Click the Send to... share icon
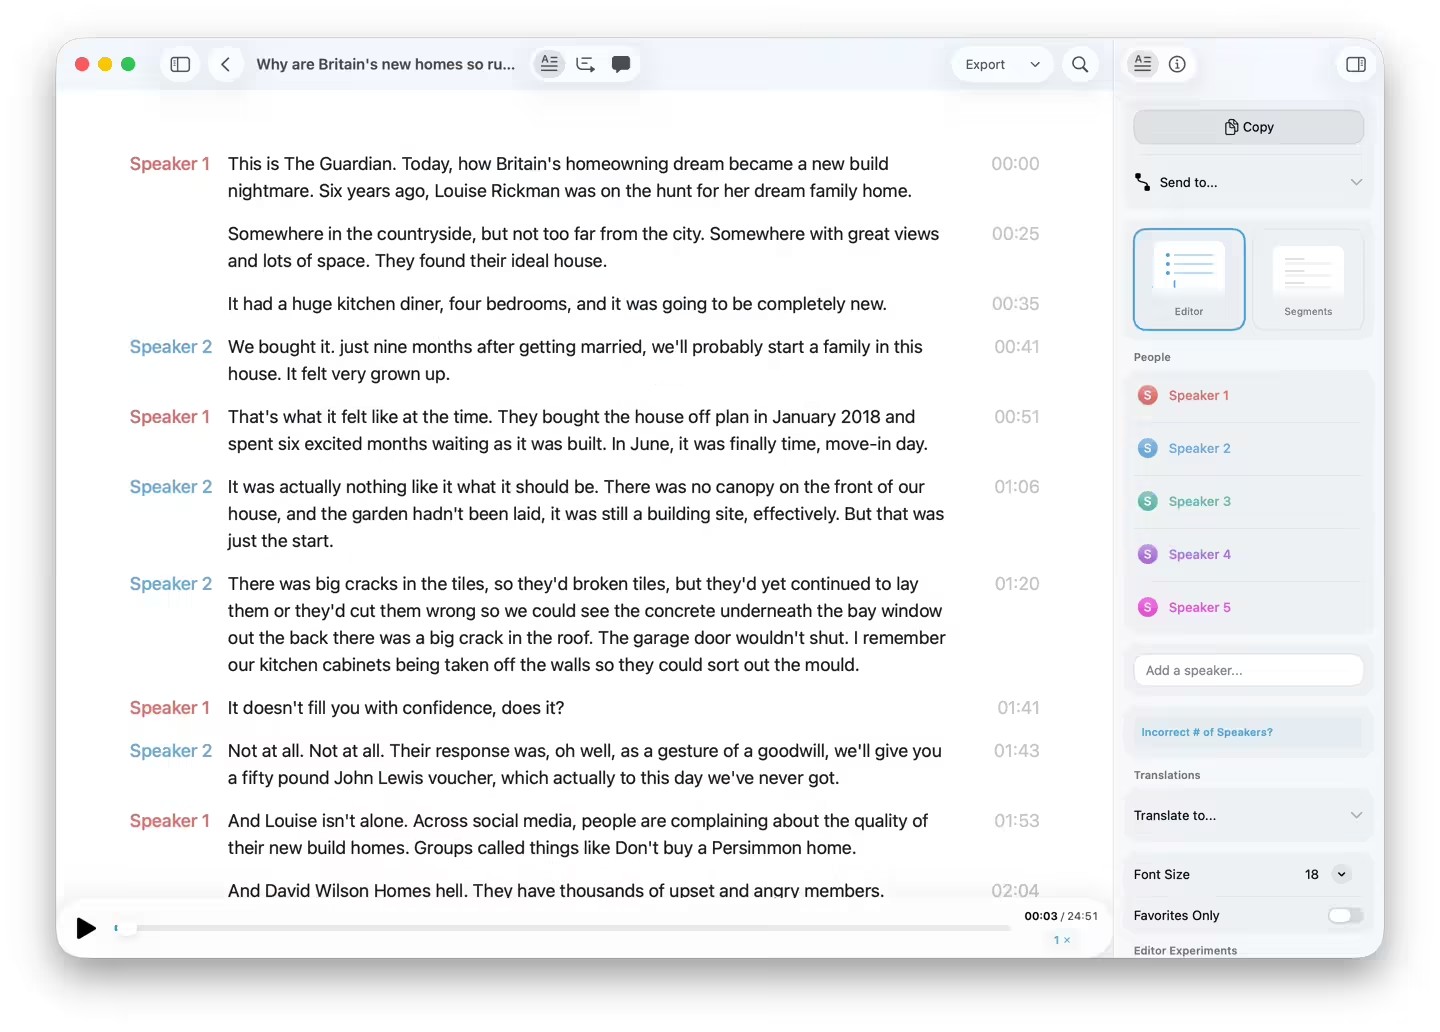 coord(1142,182)
